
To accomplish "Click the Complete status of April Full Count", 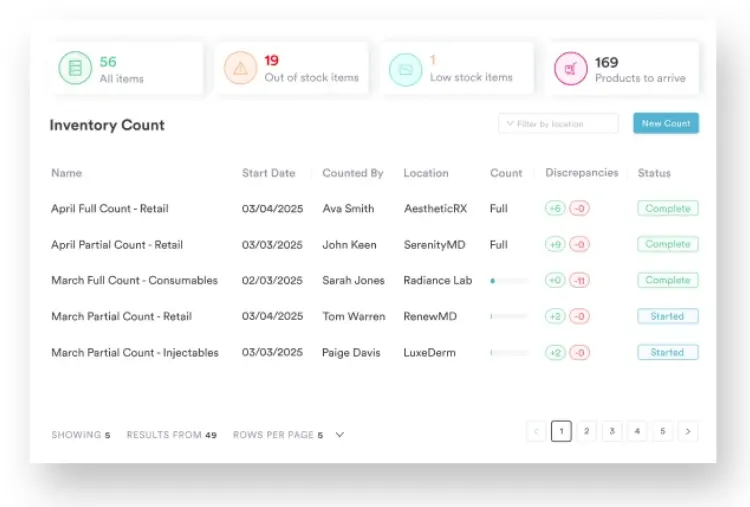I will [668, 208].
